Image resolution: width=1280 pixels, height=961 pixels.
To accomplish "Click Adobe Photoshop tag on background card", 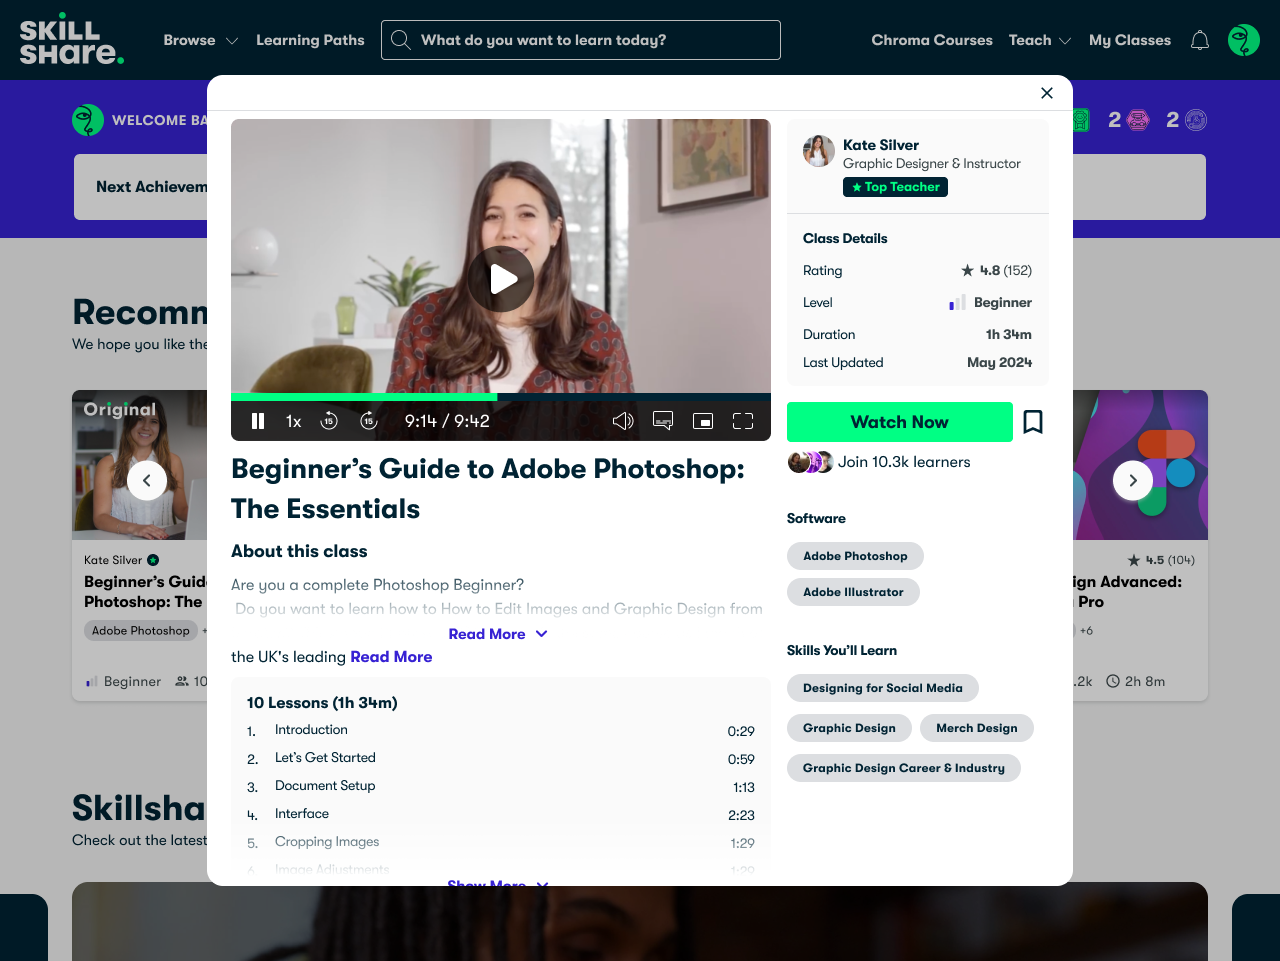I will coord(141,631).
